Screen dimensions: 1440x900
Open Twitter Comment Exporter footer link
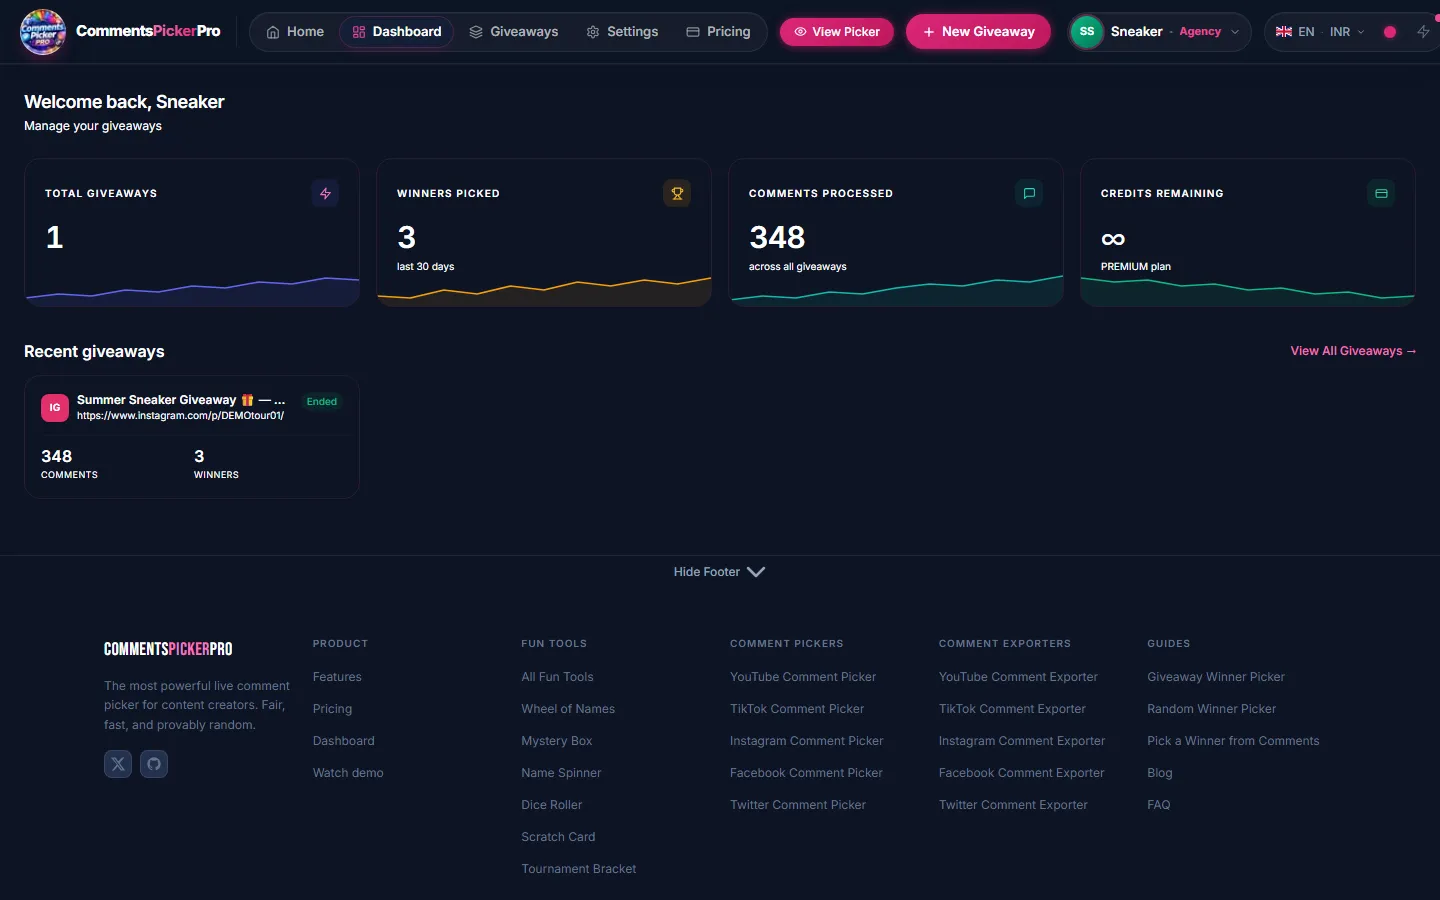1013,805
